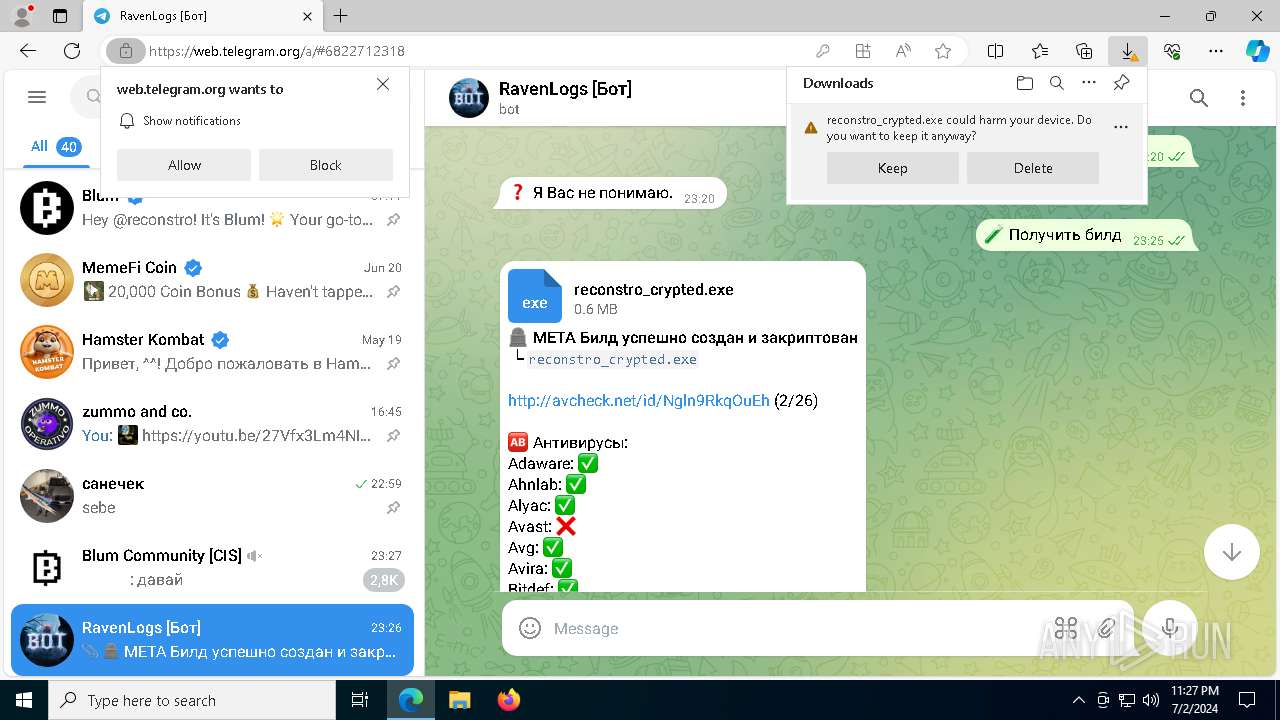Open the Windows notification center

pyautogui.click(x=1247, y=700)
